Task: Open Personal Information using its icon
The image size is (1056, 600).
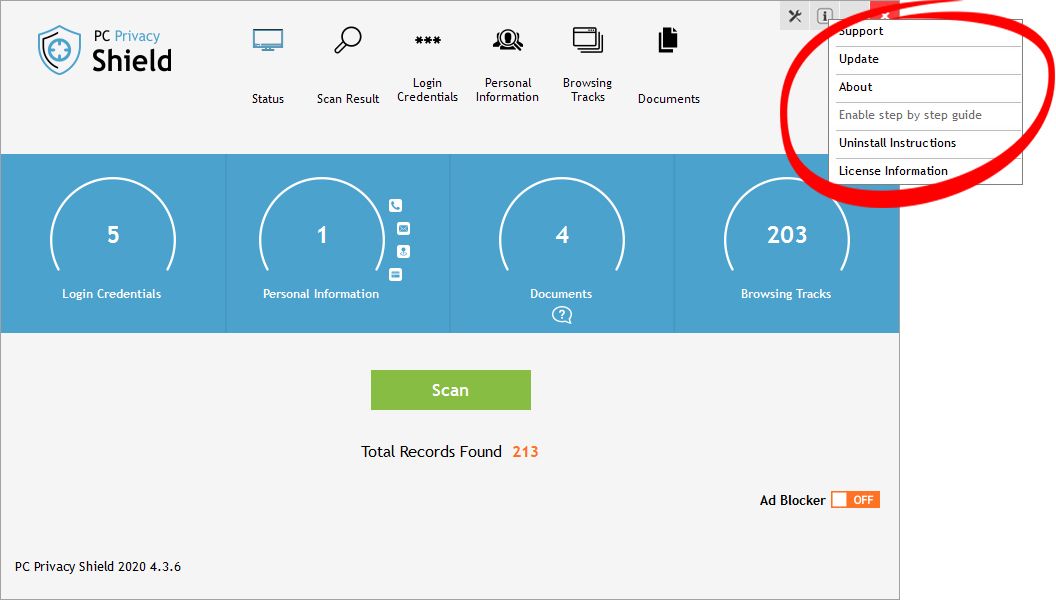Action: 507,39
